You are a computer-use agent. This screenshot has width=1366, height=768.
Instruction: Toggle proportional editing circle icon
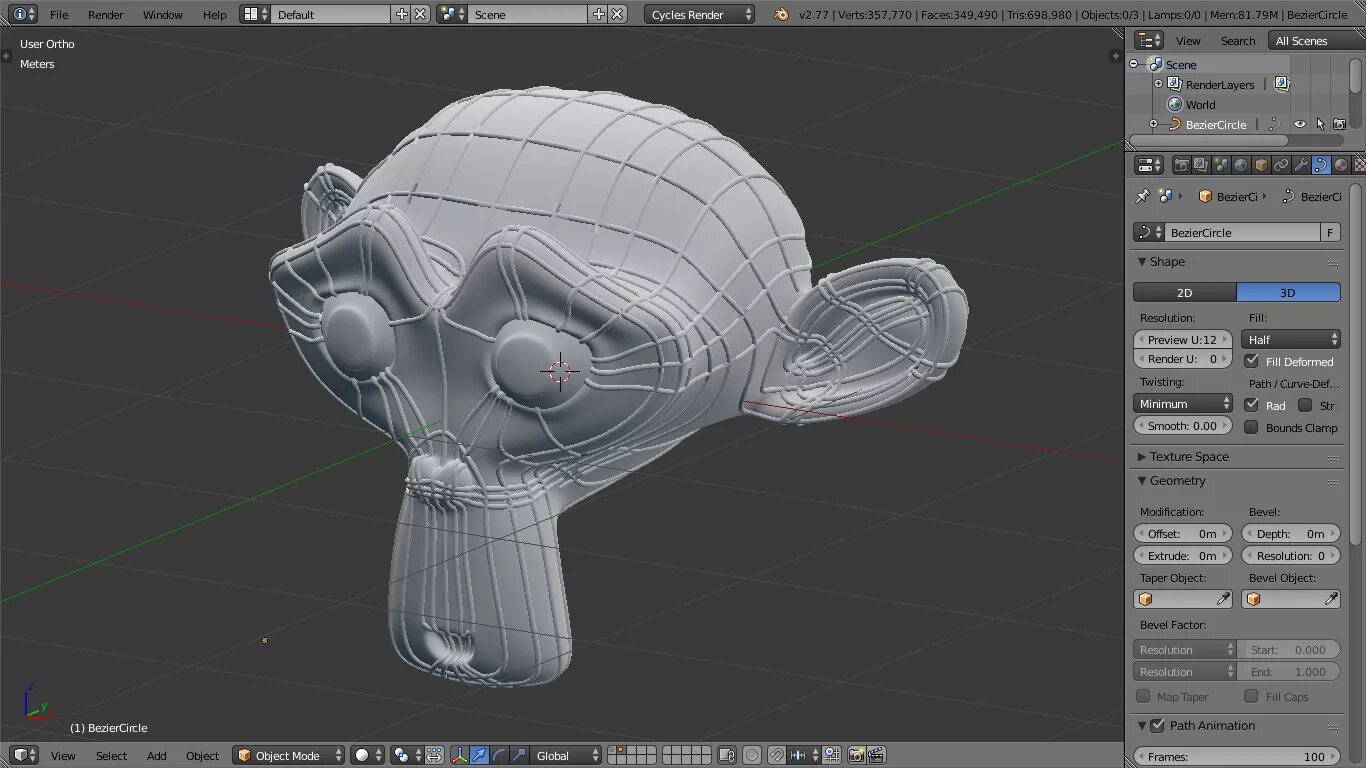click(752, 755)
